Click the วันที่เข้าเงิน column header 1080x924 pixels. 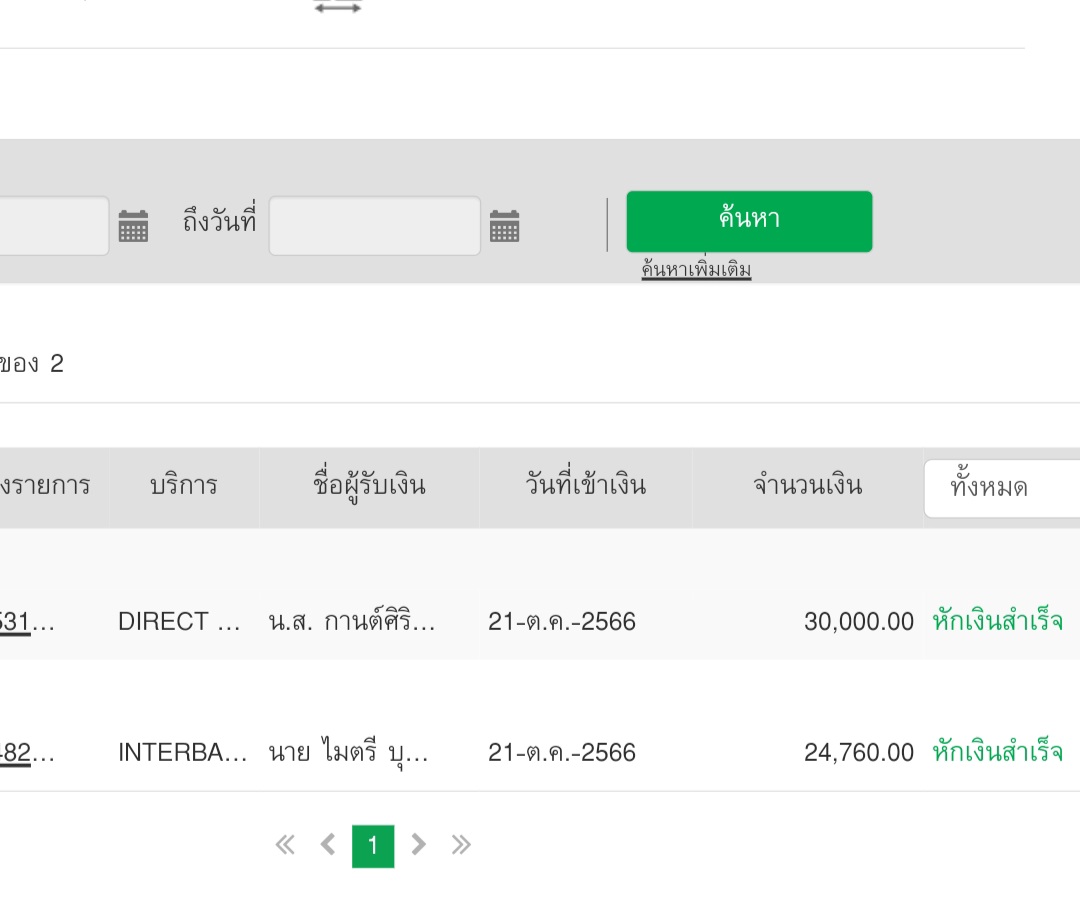tap(586, 487)
